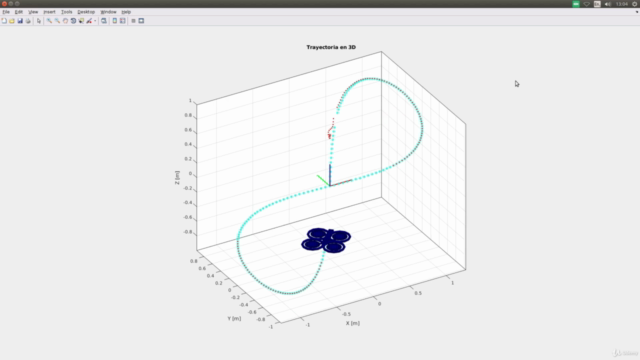Open the File menu
This screenshot has width=640, height=360.
pyautogui.click(x=6, y=12)
